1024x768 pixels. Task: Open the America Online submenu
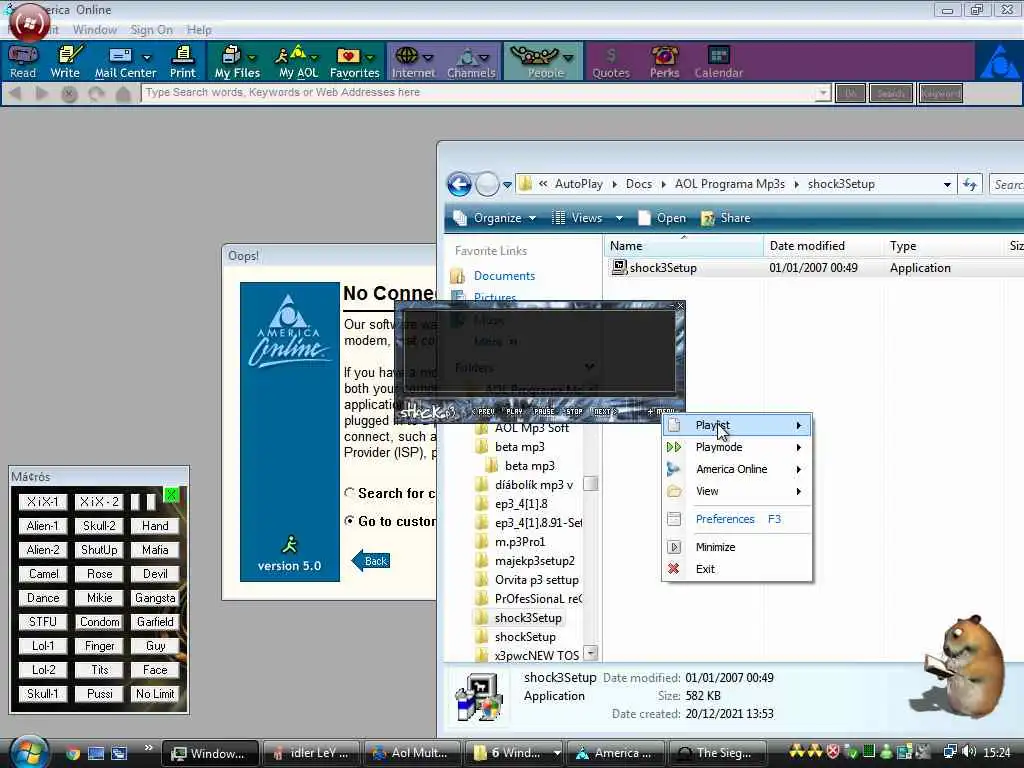tap(737, 469)
